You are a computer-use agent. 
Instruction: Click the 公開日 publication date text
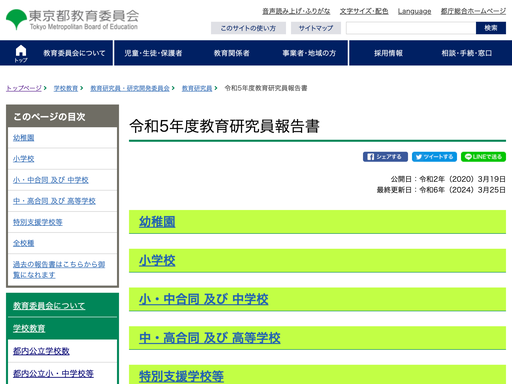tap(448, 179)
